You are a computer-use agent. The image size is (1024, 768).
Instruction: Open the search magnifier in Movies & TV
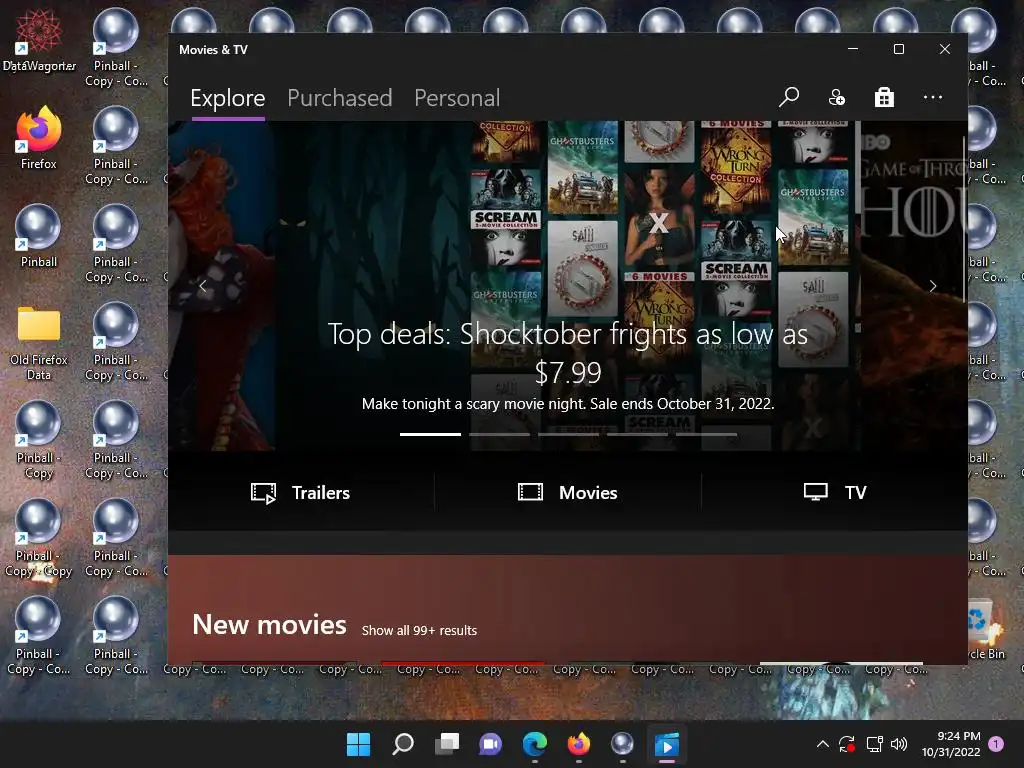pyautogui.click(x=789, y=97)
